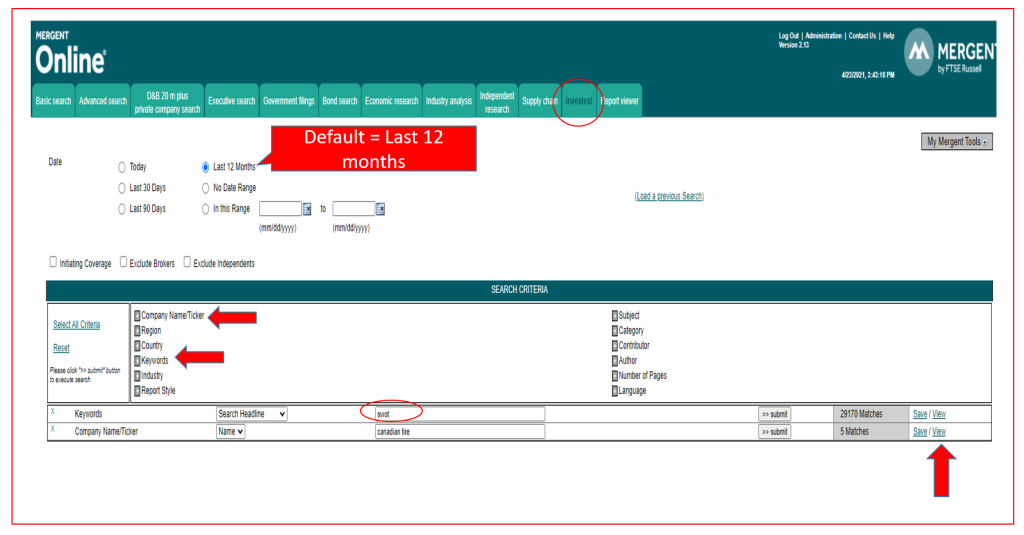The height and width of the screenshot is (535, 1024).
Task: Click Save for the 29170 Matches row
Action: (x=920, y=414)
